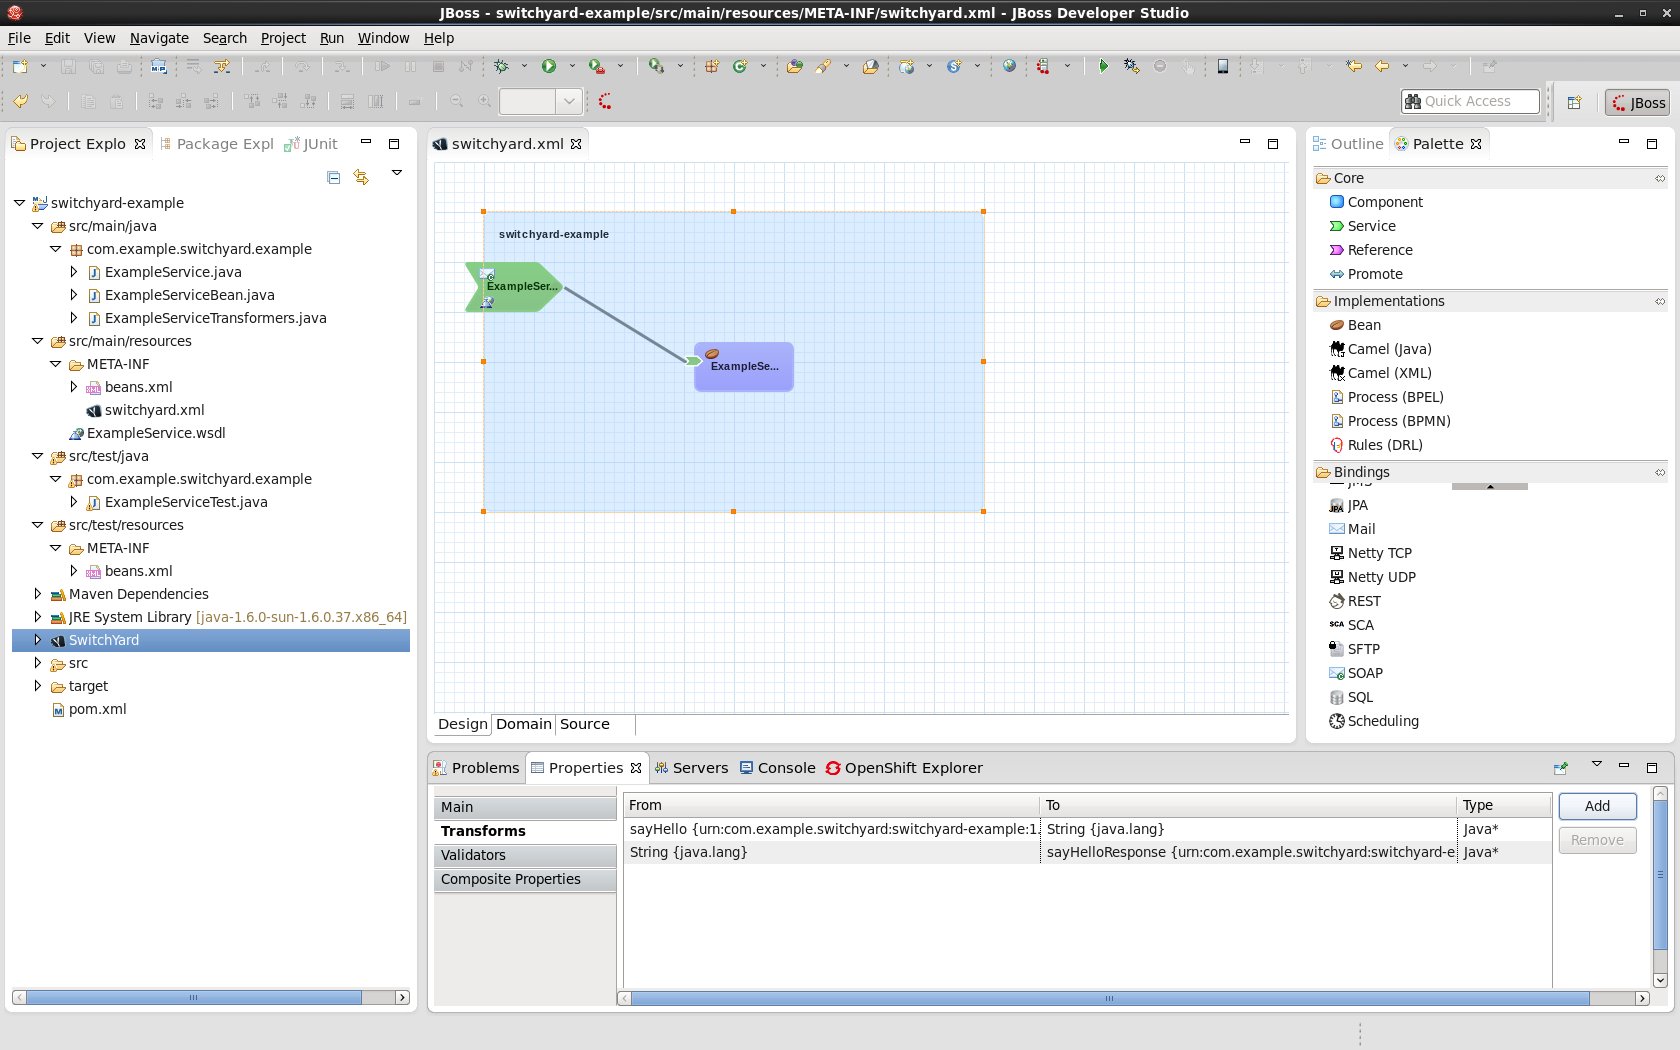Click the yellow Undo arrow icon

pos(20,101)
